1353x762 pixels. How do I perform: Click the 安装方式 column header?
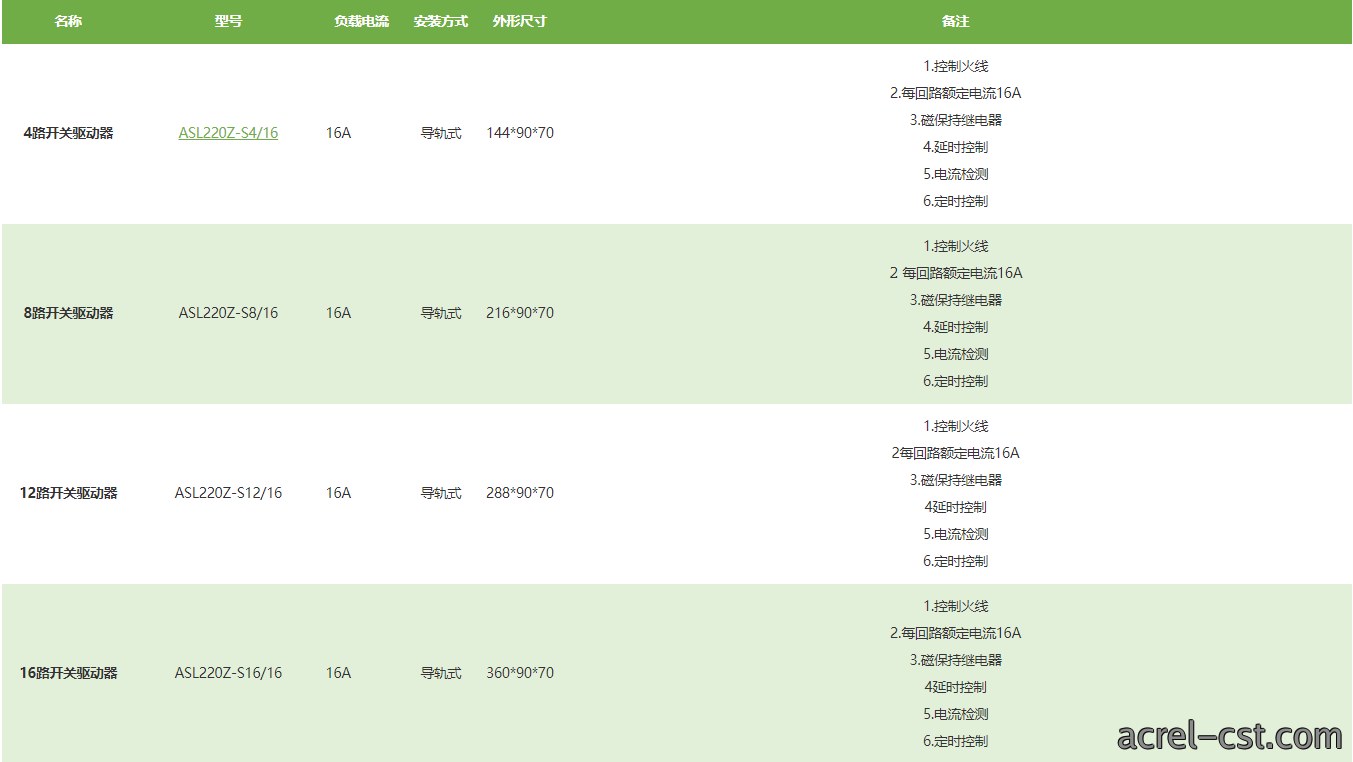441,21
